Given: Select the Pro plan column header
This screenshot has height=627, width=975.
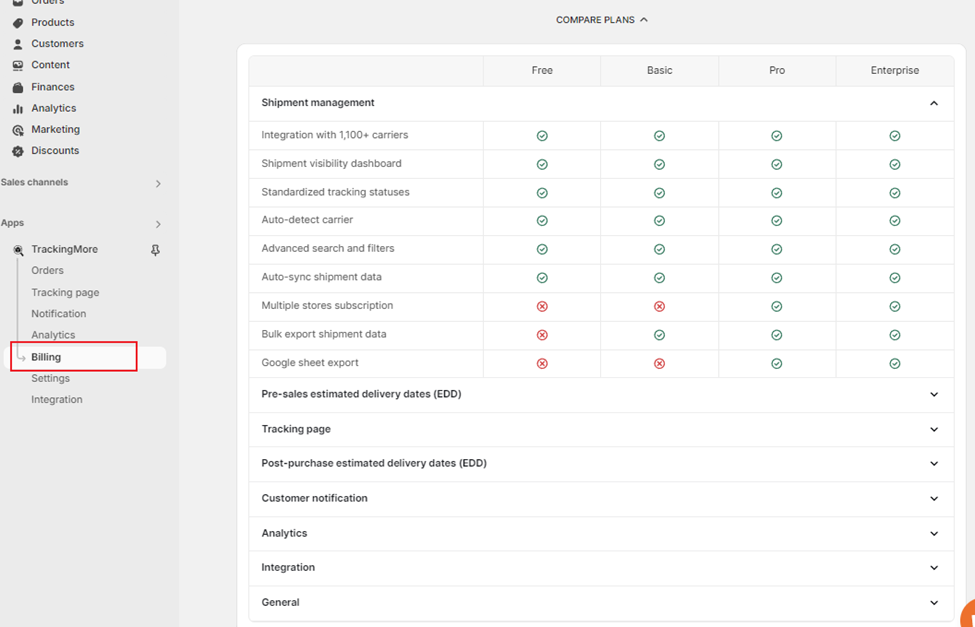Looking at the screenshot, I should [x=777, y=70].
